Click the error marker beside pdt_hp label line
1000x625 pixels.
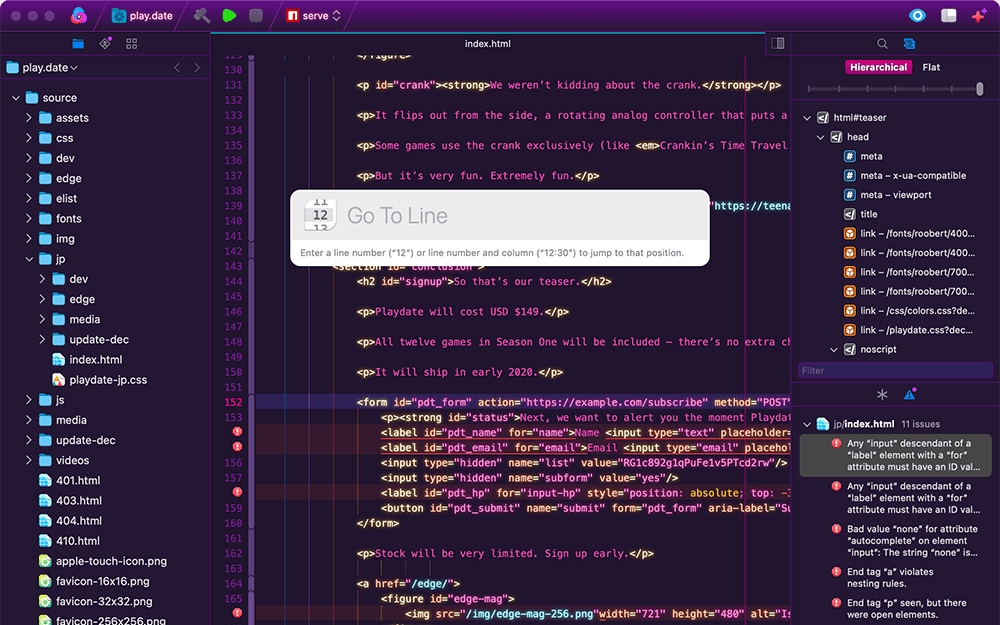237,492
